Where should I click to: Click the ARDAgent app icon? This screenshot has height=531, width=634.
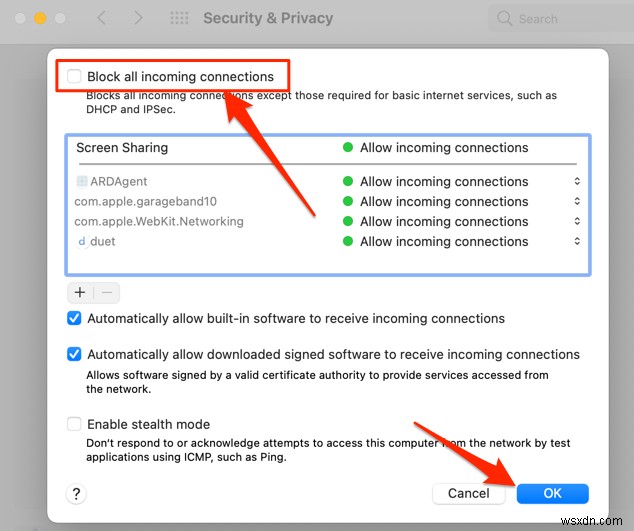pos(82,182)
